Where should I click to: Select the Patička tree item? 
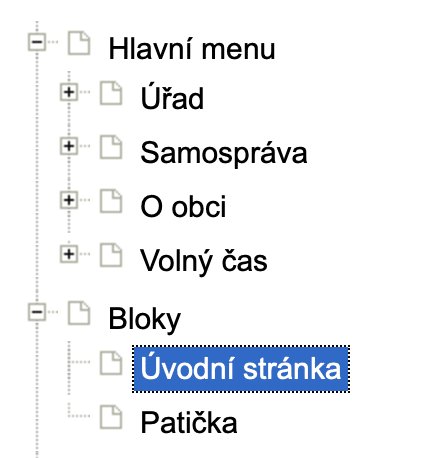(189, 423)
